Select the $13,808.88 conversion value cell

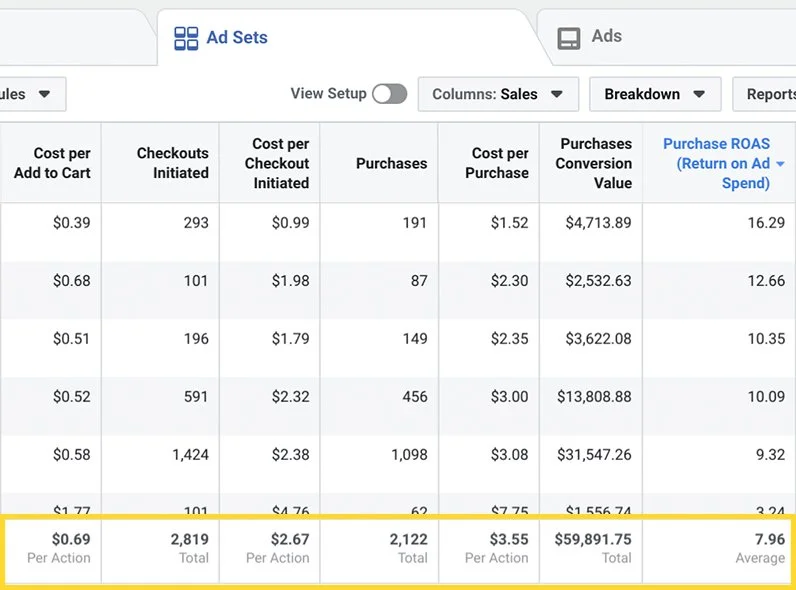click(x=598, y=397)
